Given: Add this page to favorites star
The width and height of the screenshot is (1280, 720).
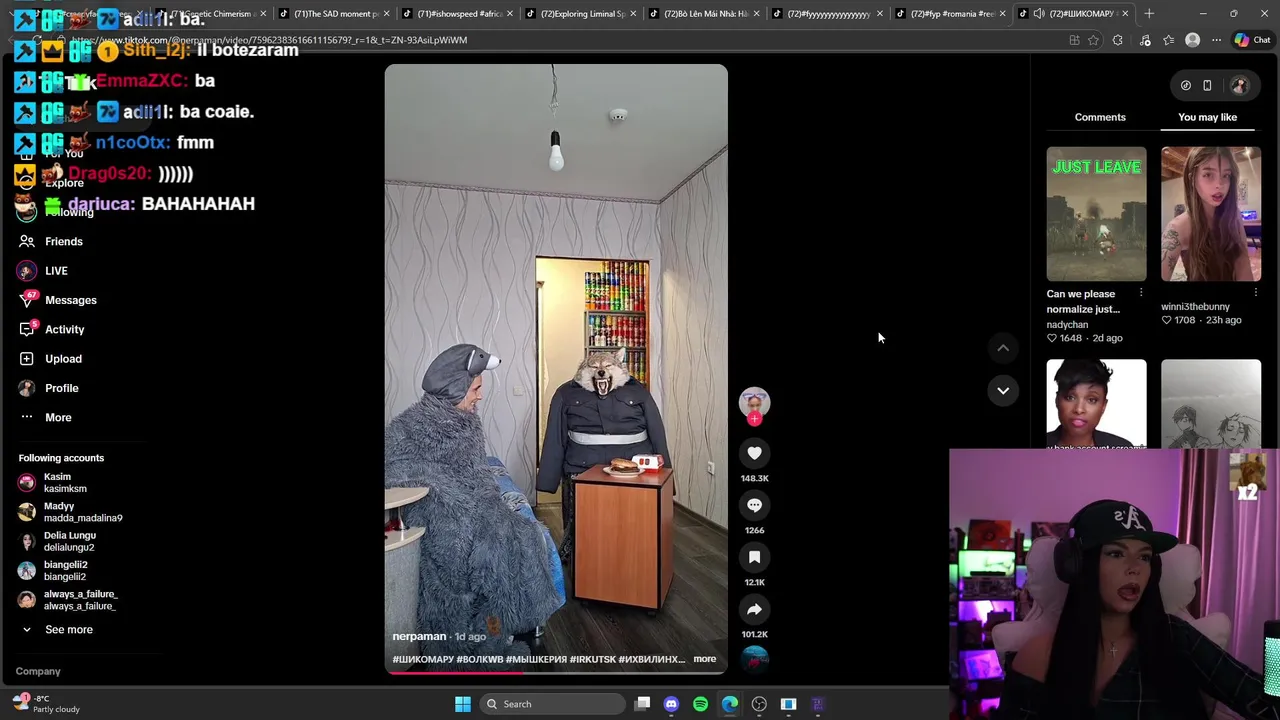Looking at the screenshot, I should coord(1093,40).
